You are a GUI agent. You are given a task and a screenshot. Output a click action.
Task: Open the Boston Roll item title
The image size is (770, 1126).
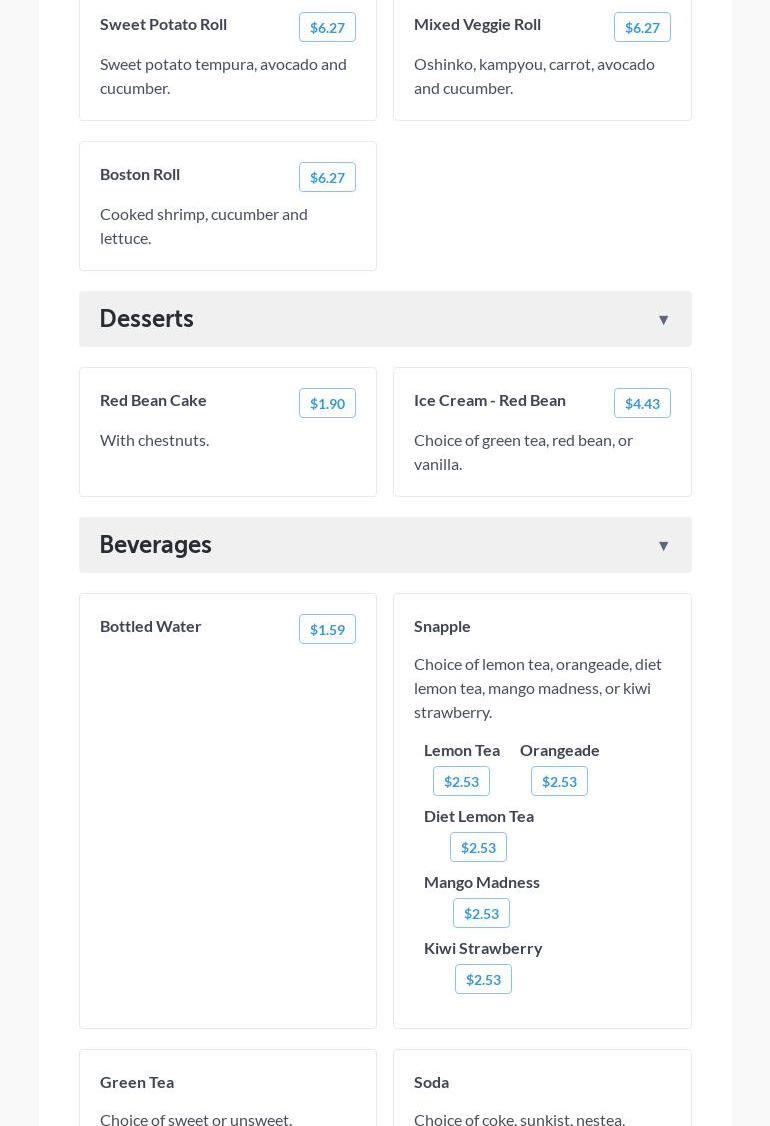pyautogui.click(x=140, y=174)
